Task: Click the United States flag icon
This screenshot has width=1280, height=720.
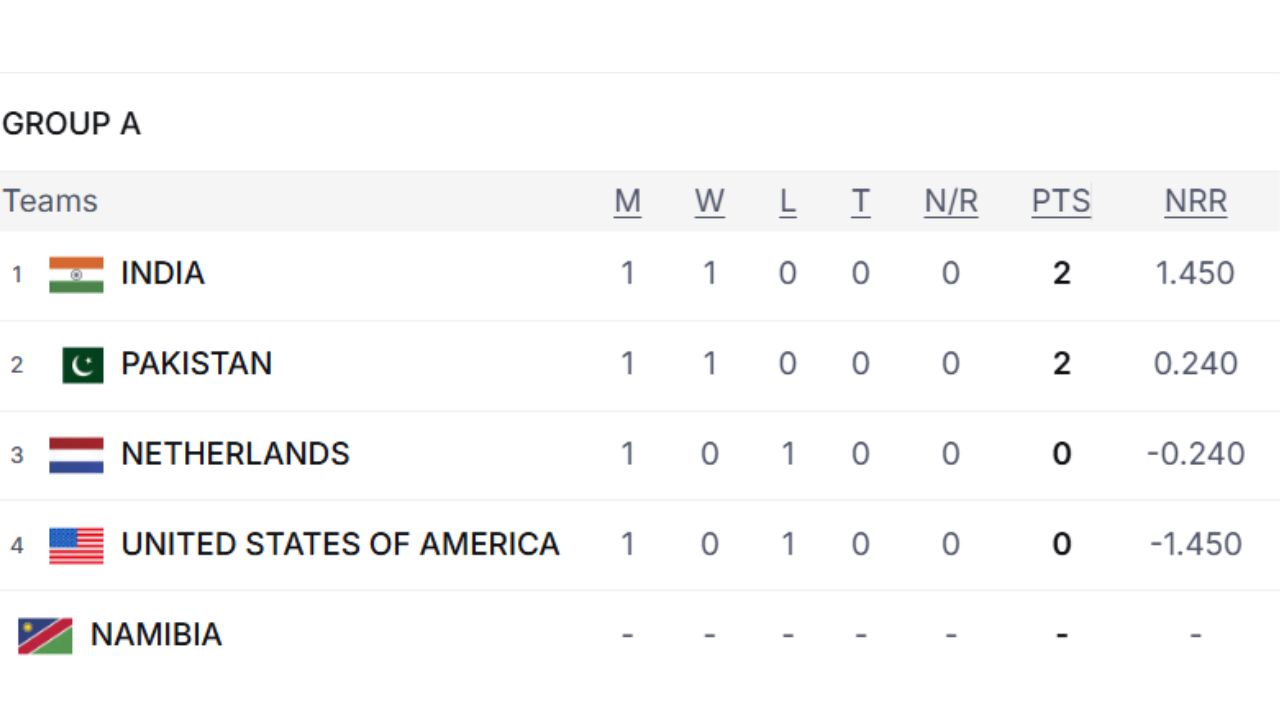Action: pos(74,545)
